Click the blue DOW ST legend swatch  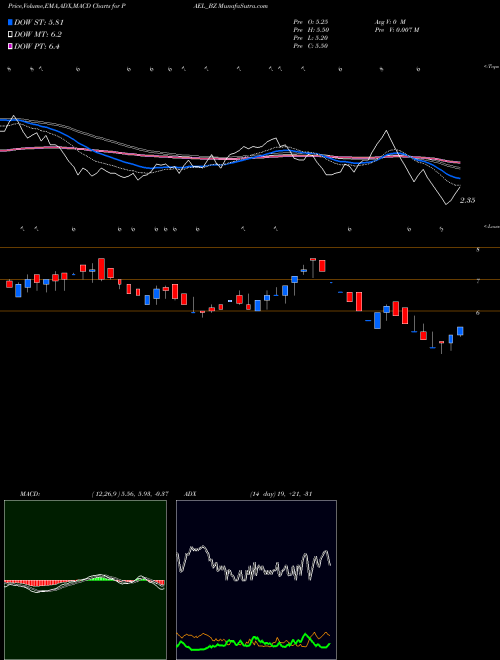pos(10,22)
